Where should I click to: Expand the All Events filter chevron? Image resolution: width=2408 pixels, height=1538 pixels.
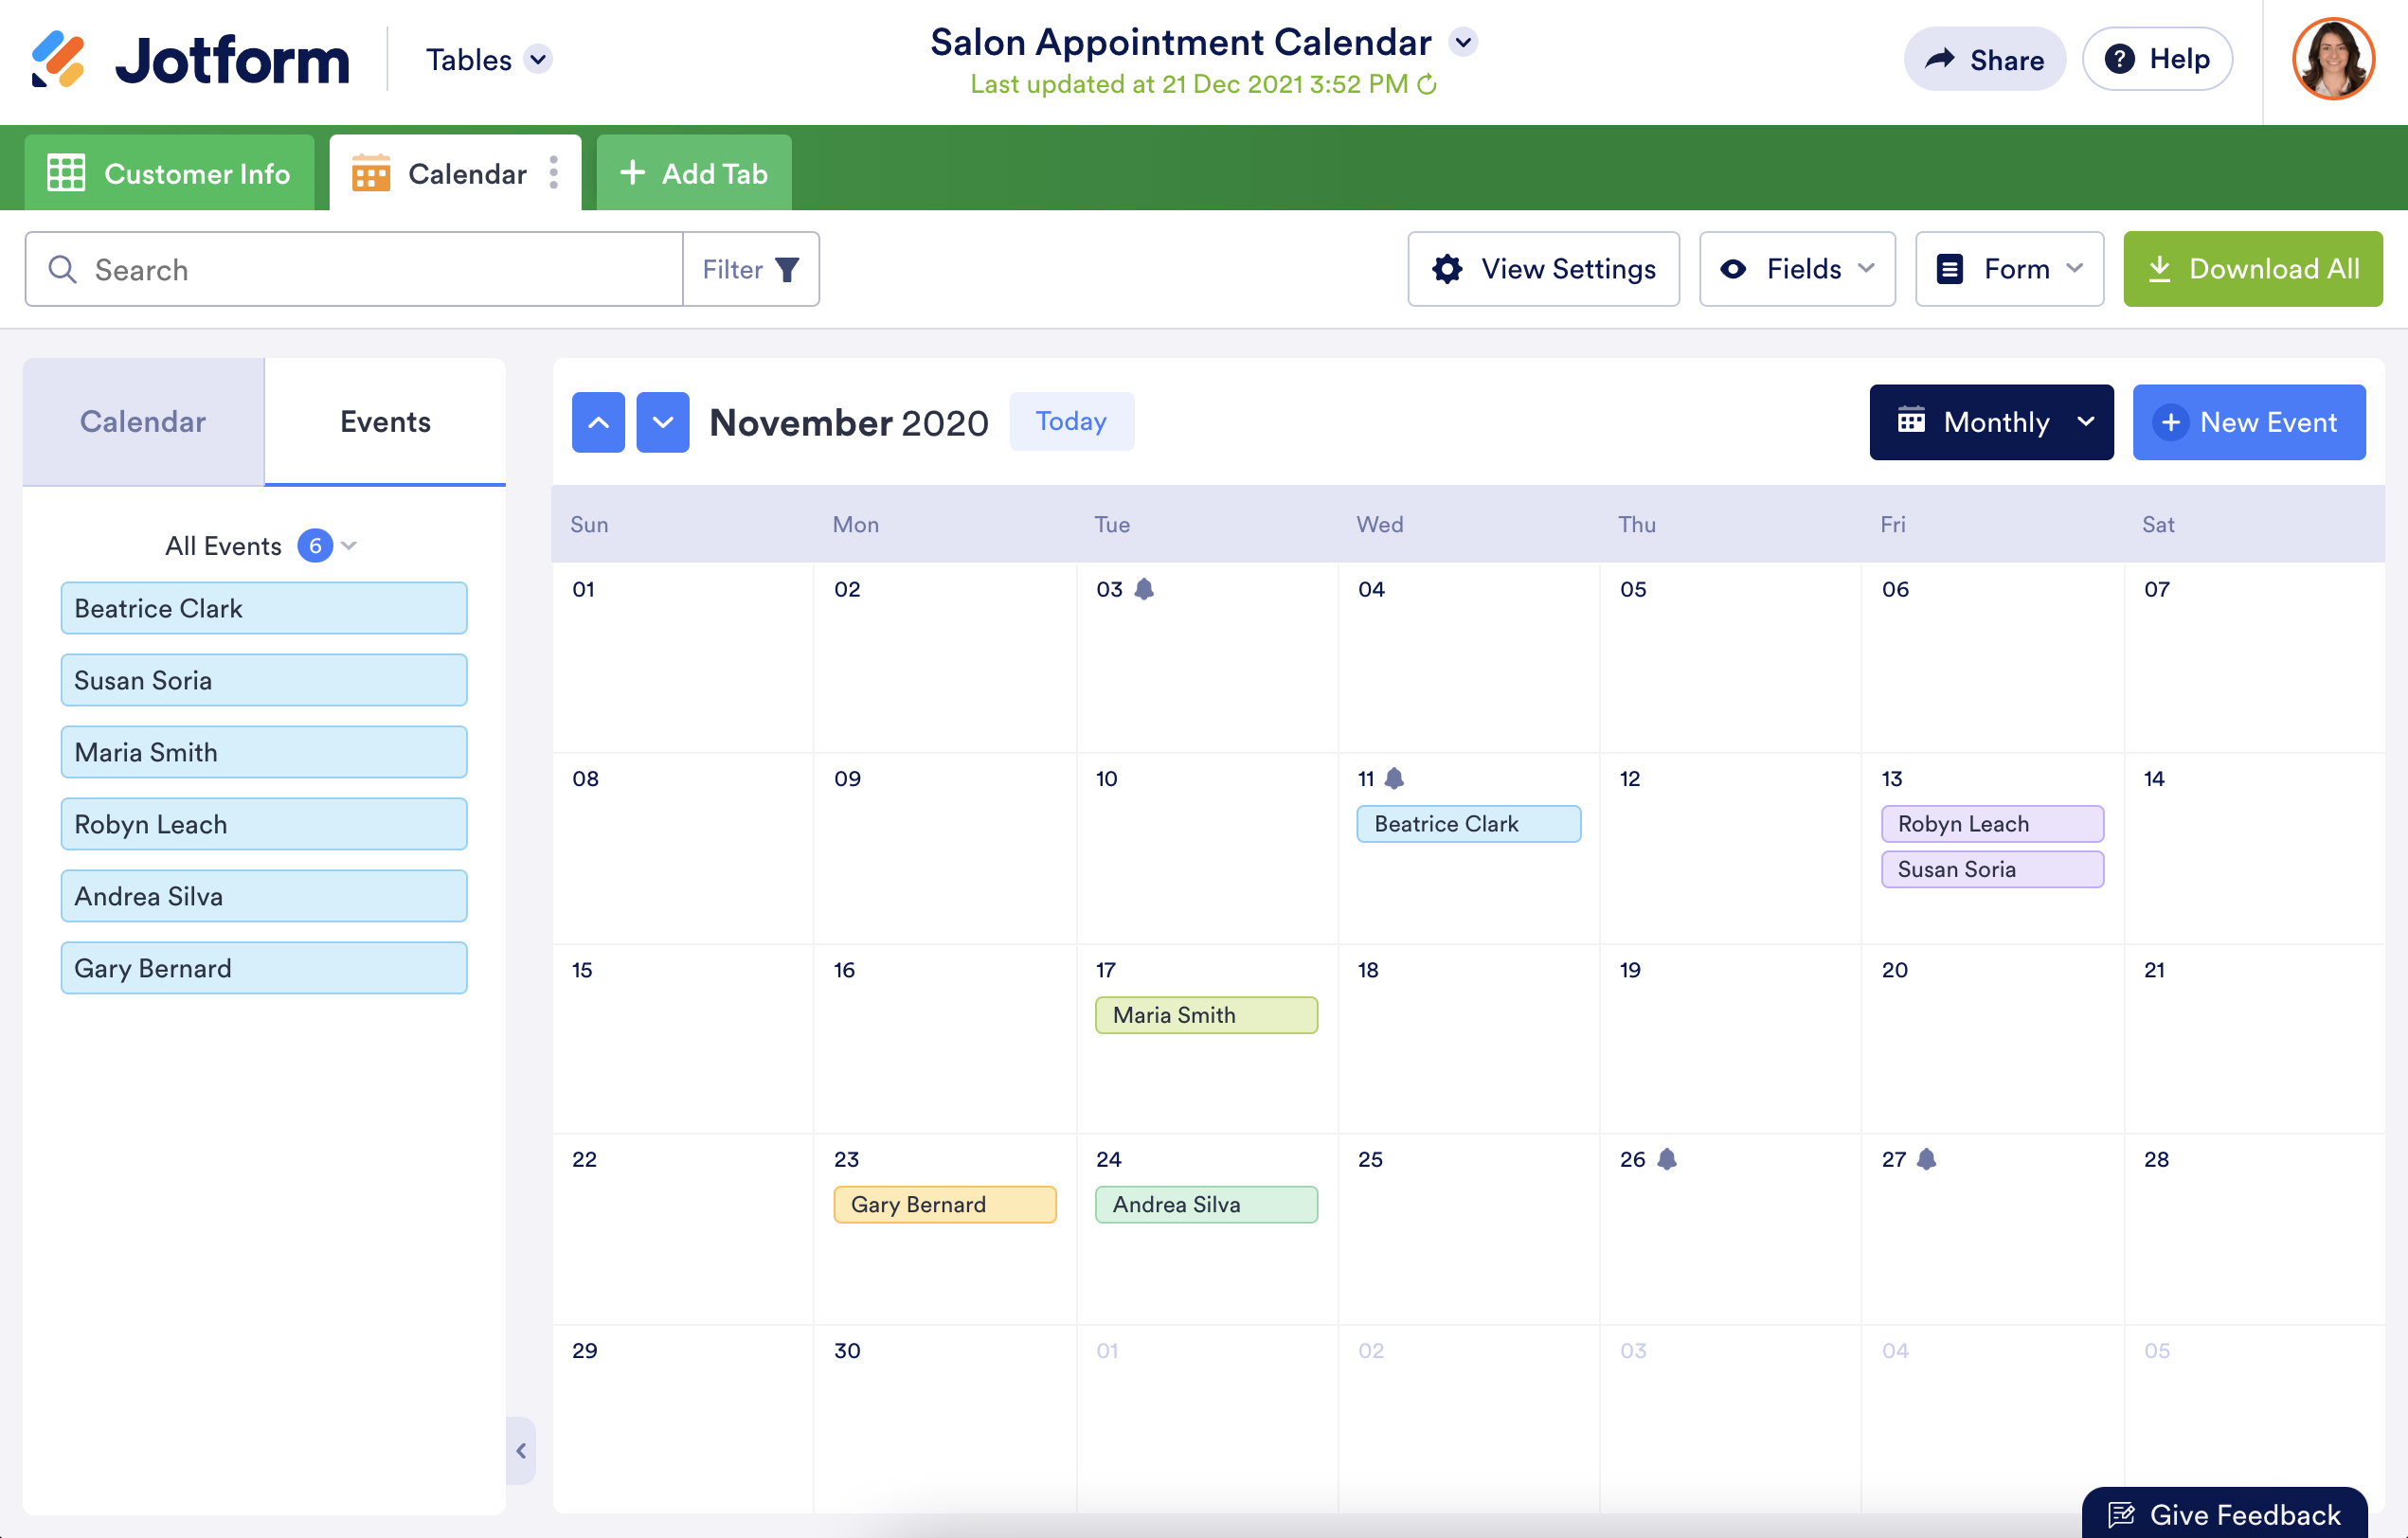pyautogui.click(x=349, y=546)
